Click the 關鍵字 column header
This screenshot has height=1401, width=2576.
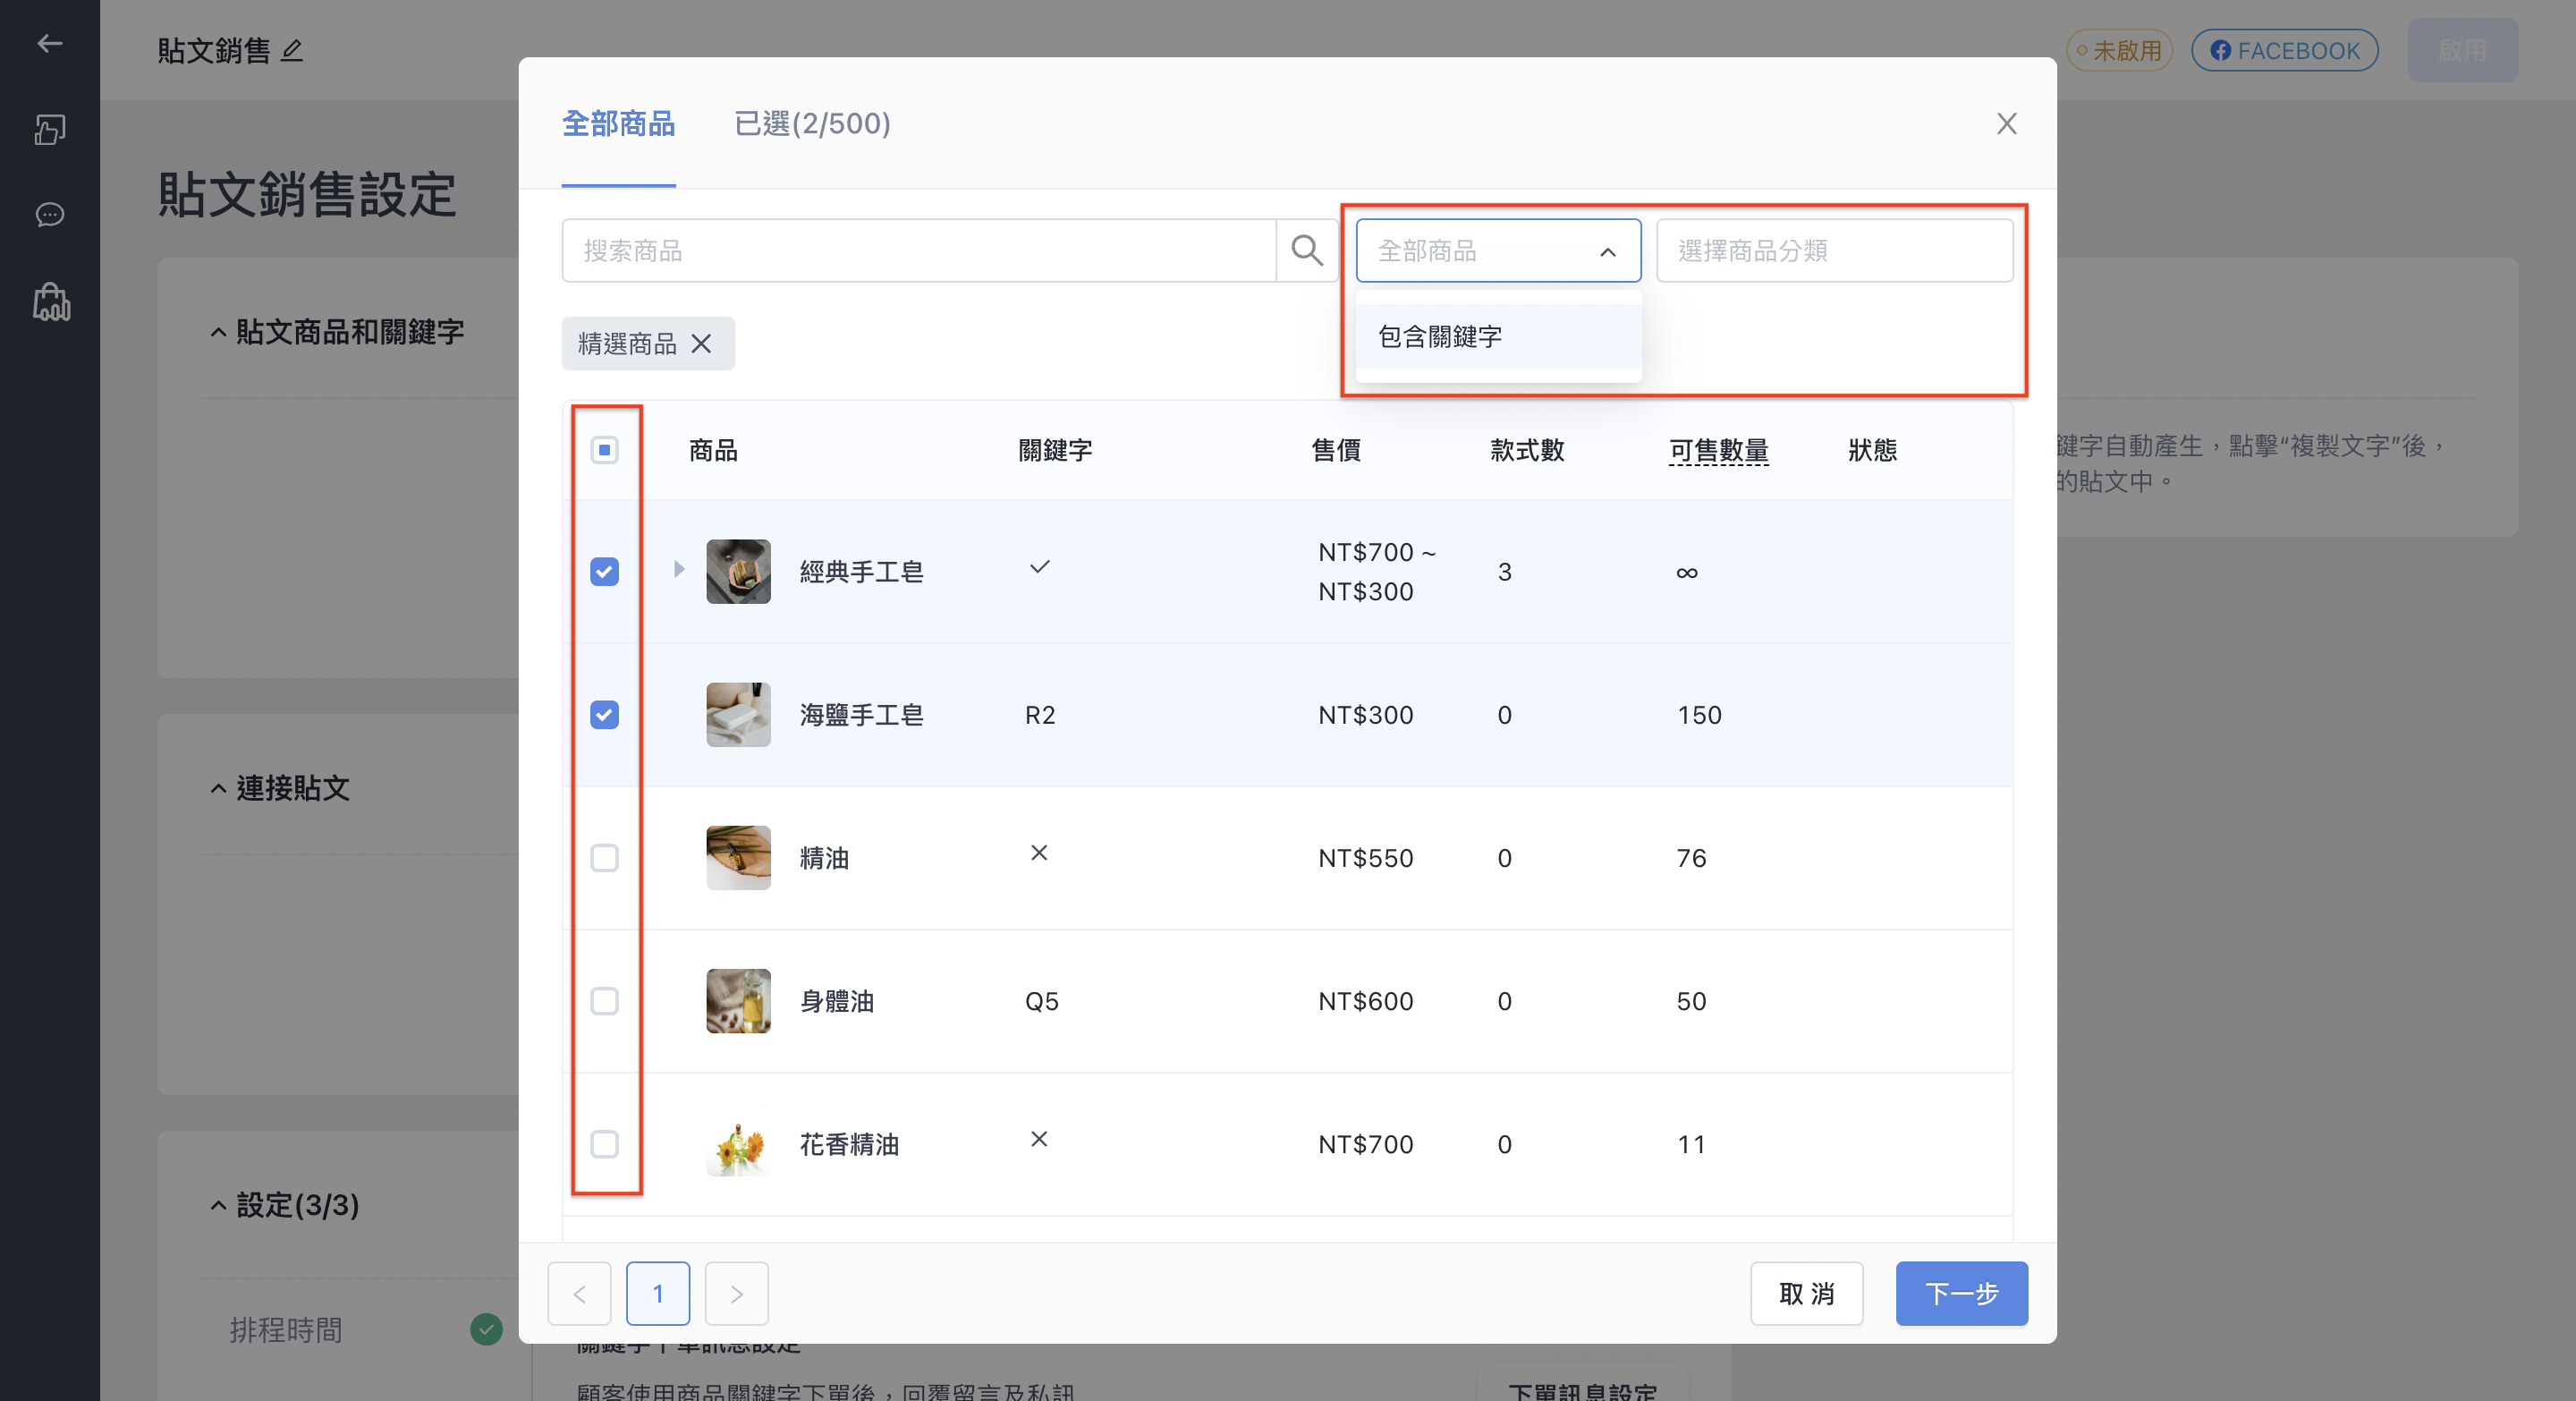[x=1055, y=450]
